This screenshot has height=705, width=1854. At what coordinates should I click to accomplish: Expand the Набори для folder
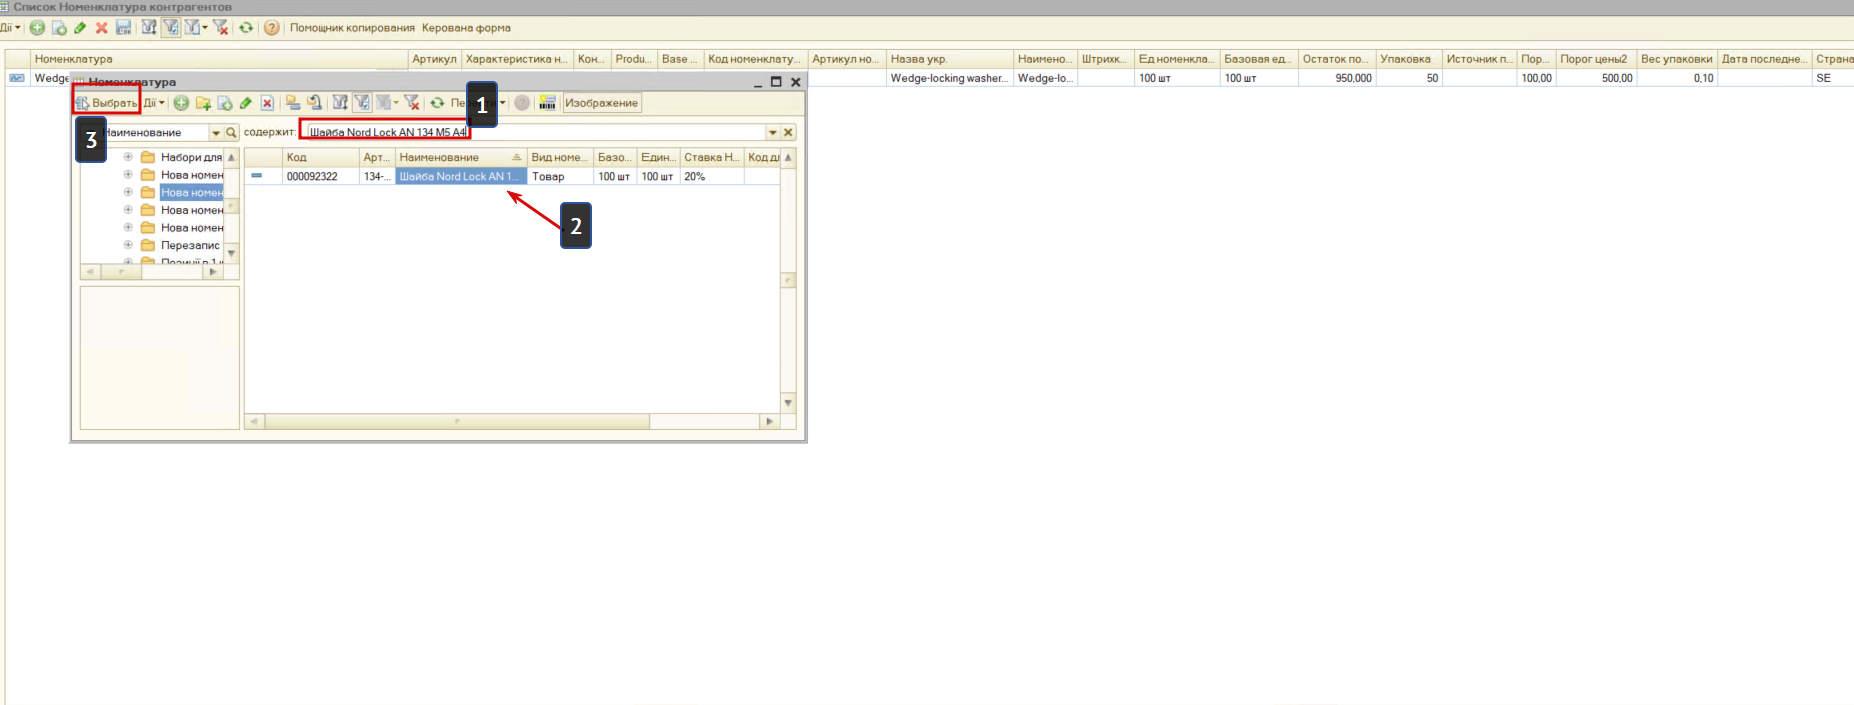coord(128,157)
